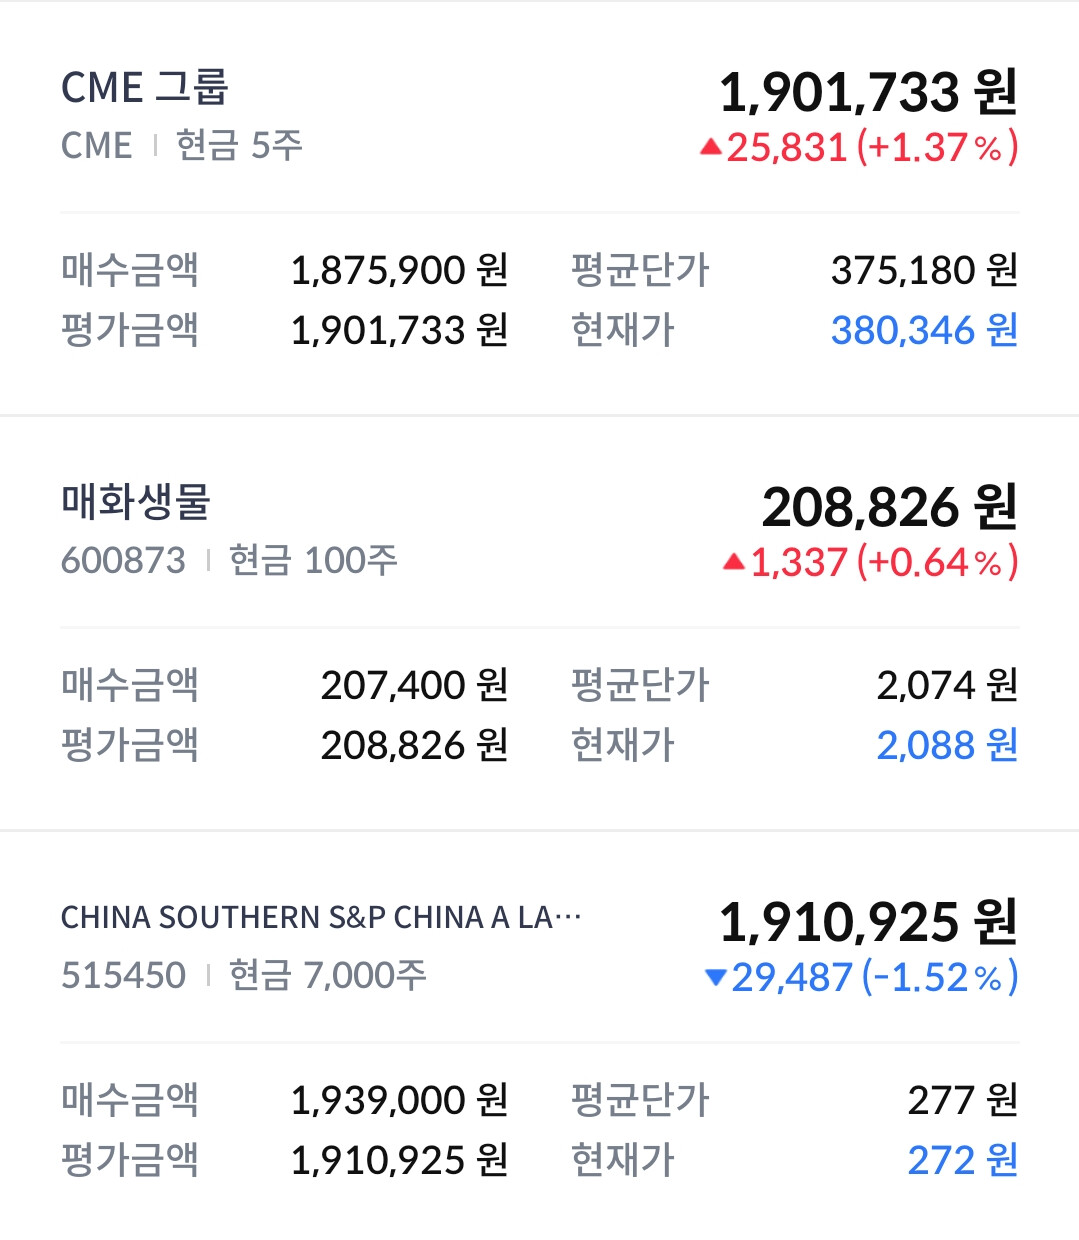Image resolution: width=1079 pixels, height=1240 pixels.
Task: Select the CME total value 1,901,733 원
Action: point(868,92)
